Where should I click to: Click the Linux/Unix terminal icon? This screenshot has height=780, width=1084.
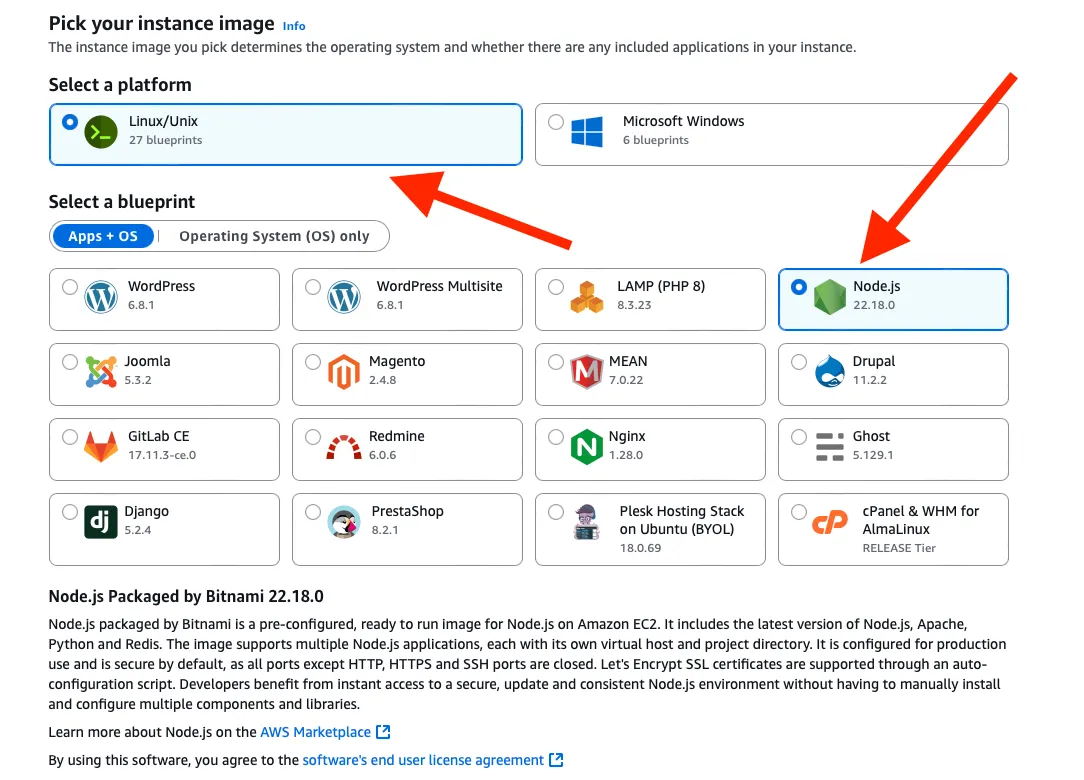click(101, 133)
